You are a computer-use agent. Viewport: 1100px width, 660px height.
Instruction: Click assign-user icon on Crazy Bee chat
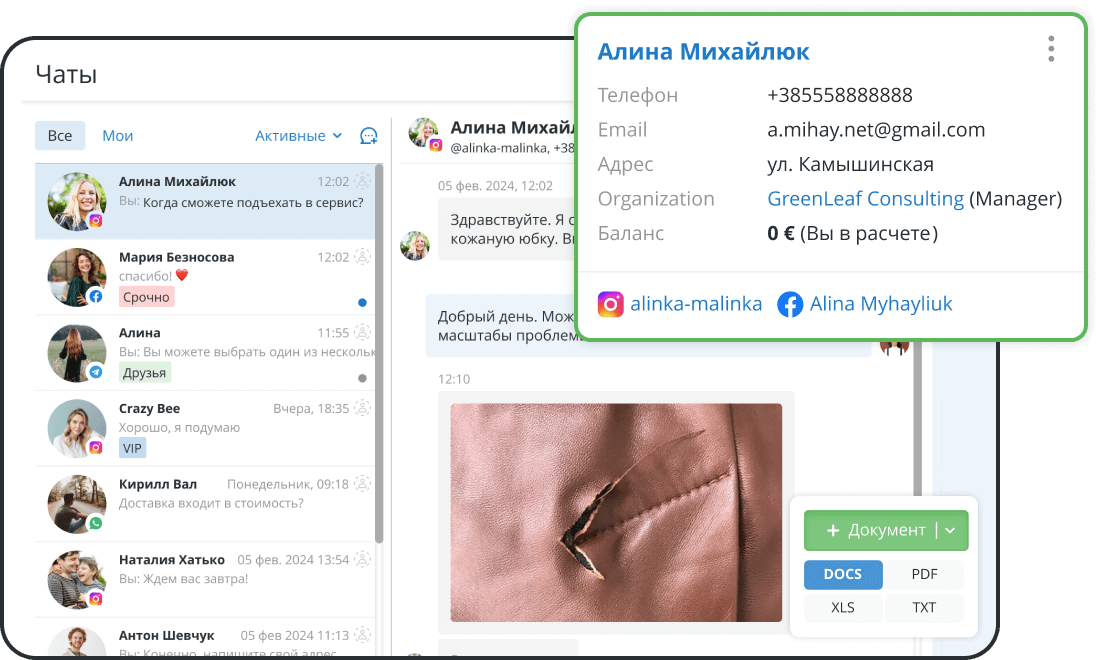pyautogui.click(x=363, y=408)
